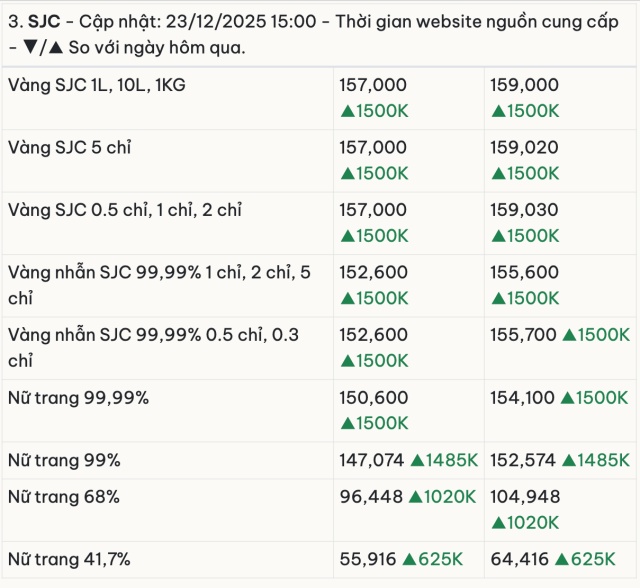640x588 pixels.
Task: Select the "Vàng SJC 1L, 10L, 1KG" row label
Action: coord(96,86)
